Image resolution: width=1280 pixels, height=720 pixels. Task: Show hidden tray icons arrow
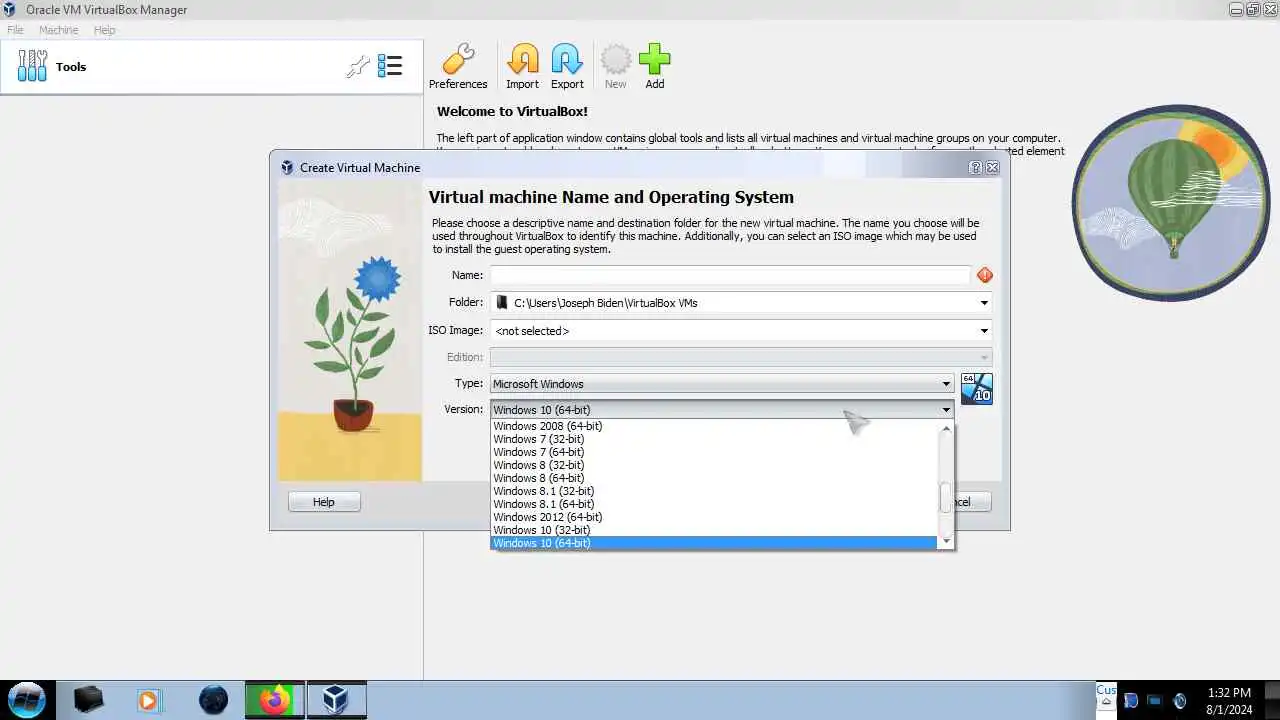(x=1106, y=700)
